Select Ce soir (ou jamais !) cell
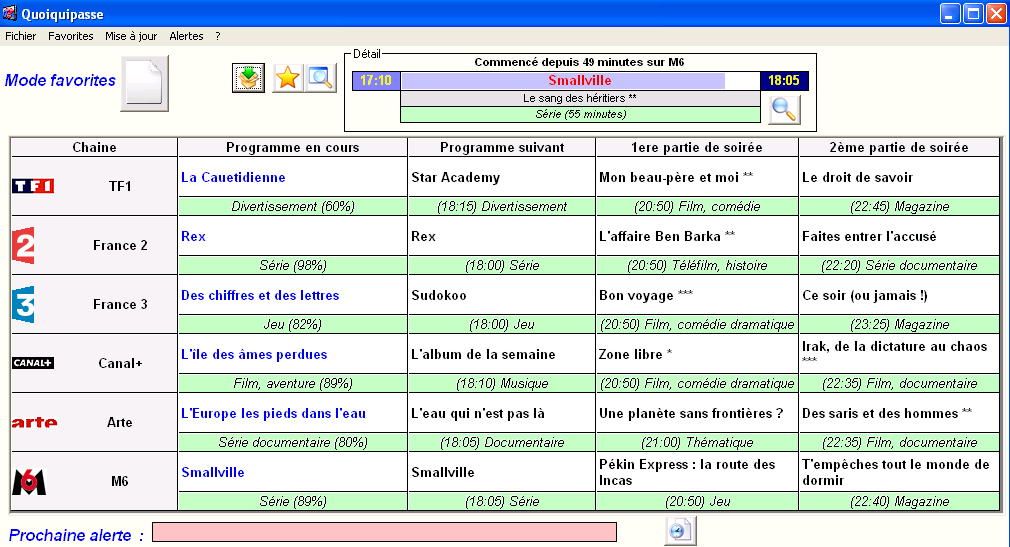Screen dimensions: 1010x547 899,295
